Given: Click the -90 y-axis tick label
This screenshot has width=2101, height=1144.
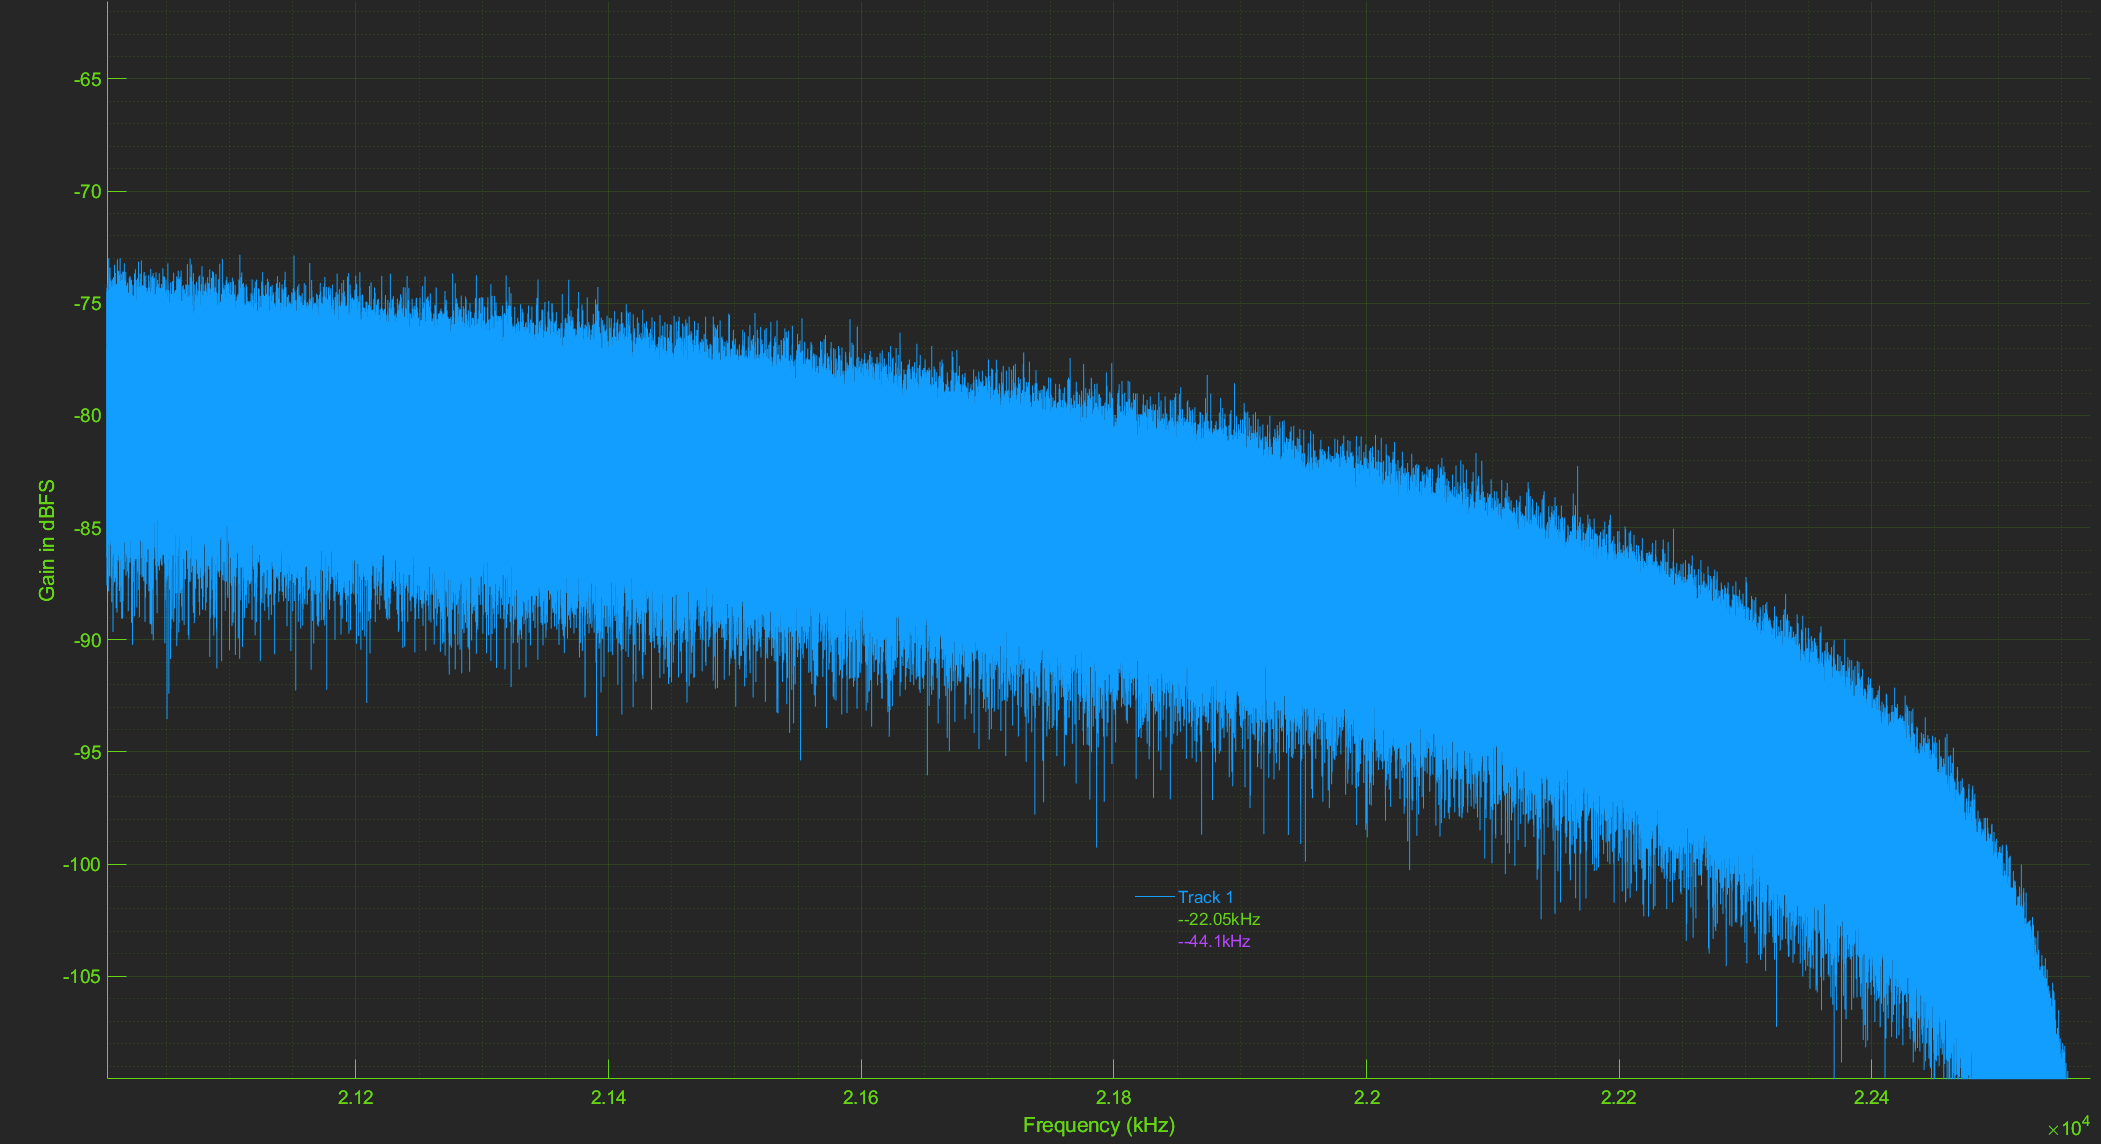Looking at the screenshot, I should 87,640.
